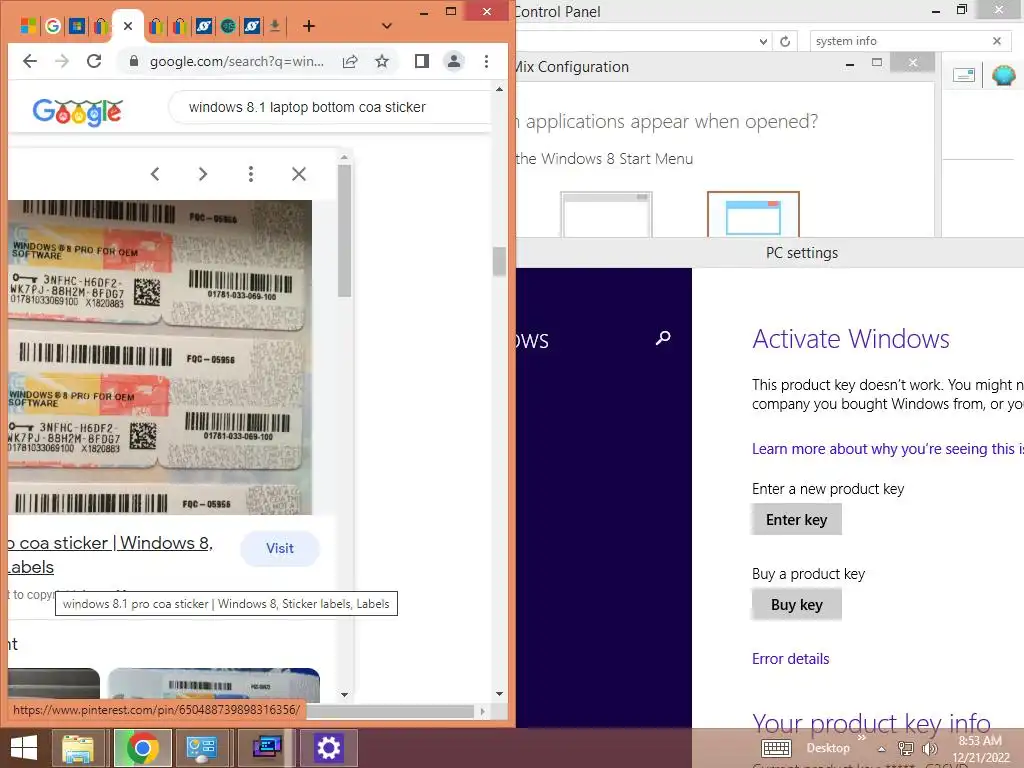View site lock information
The width and height of the screenshot is (1024, 768).
[x=134, y=61]
